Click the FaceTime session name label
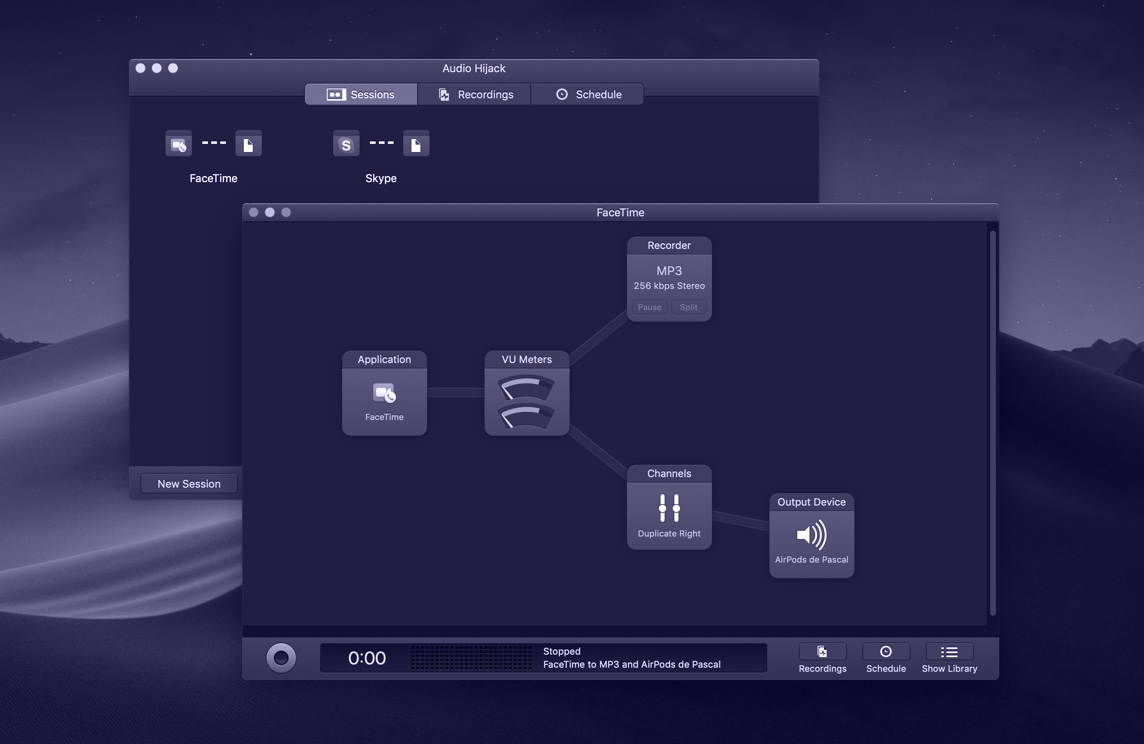1144x744 pixels. (x=213, y=178)
